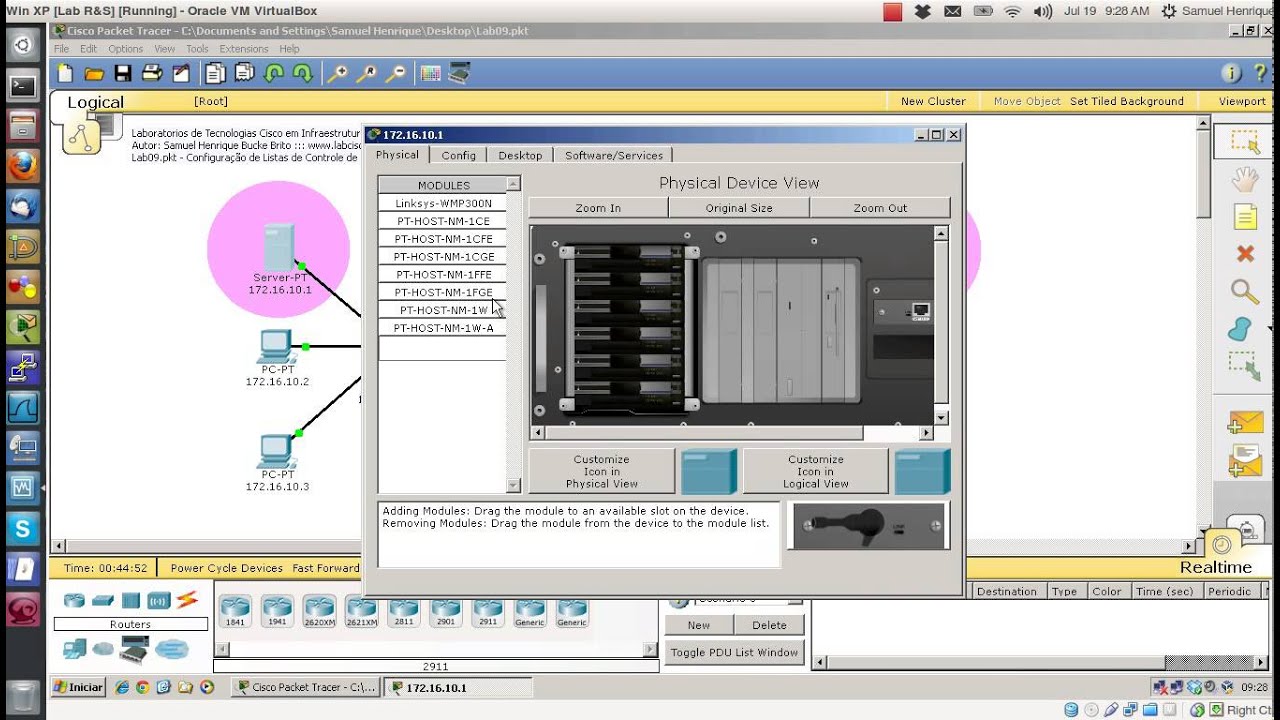Open the Extensions menu
Viewport: 1280px width, 720px height.
point(244,48)
